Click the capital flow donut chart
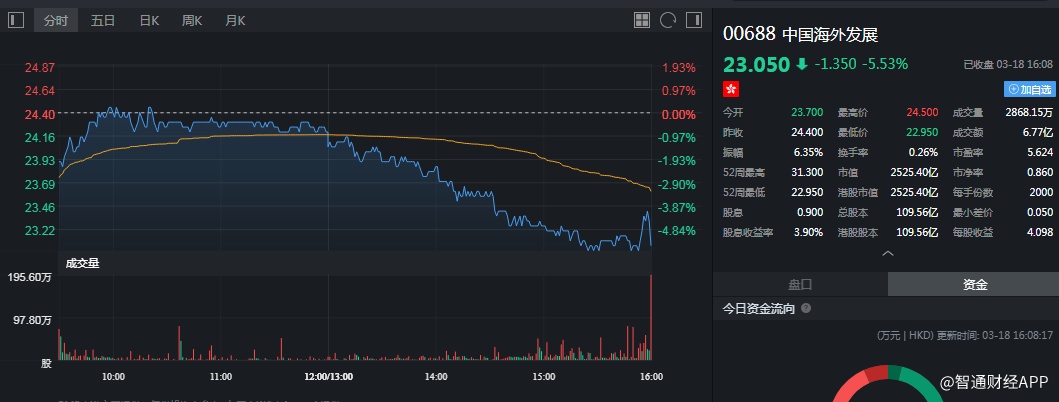The height and width of the screenshot is (402, 1059). pos(885,385)
